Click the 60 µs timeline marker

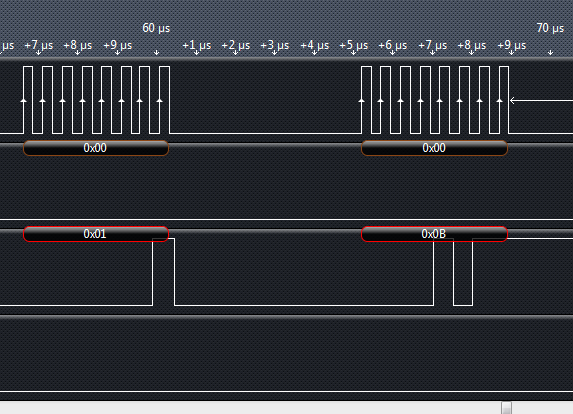[156, 28]
